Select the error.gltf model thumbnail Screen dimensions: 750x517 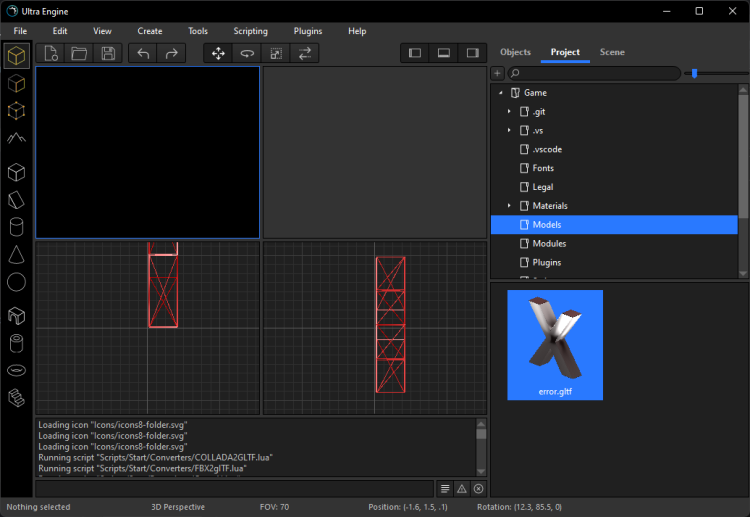[x=555, y=345]
